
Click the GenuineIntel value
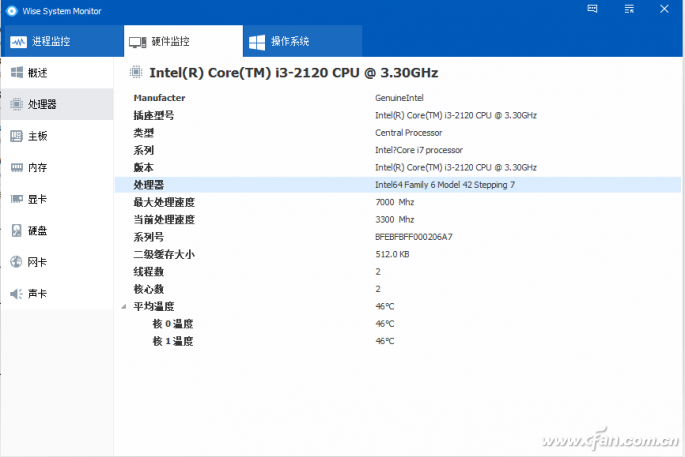[x=399, y=98]
